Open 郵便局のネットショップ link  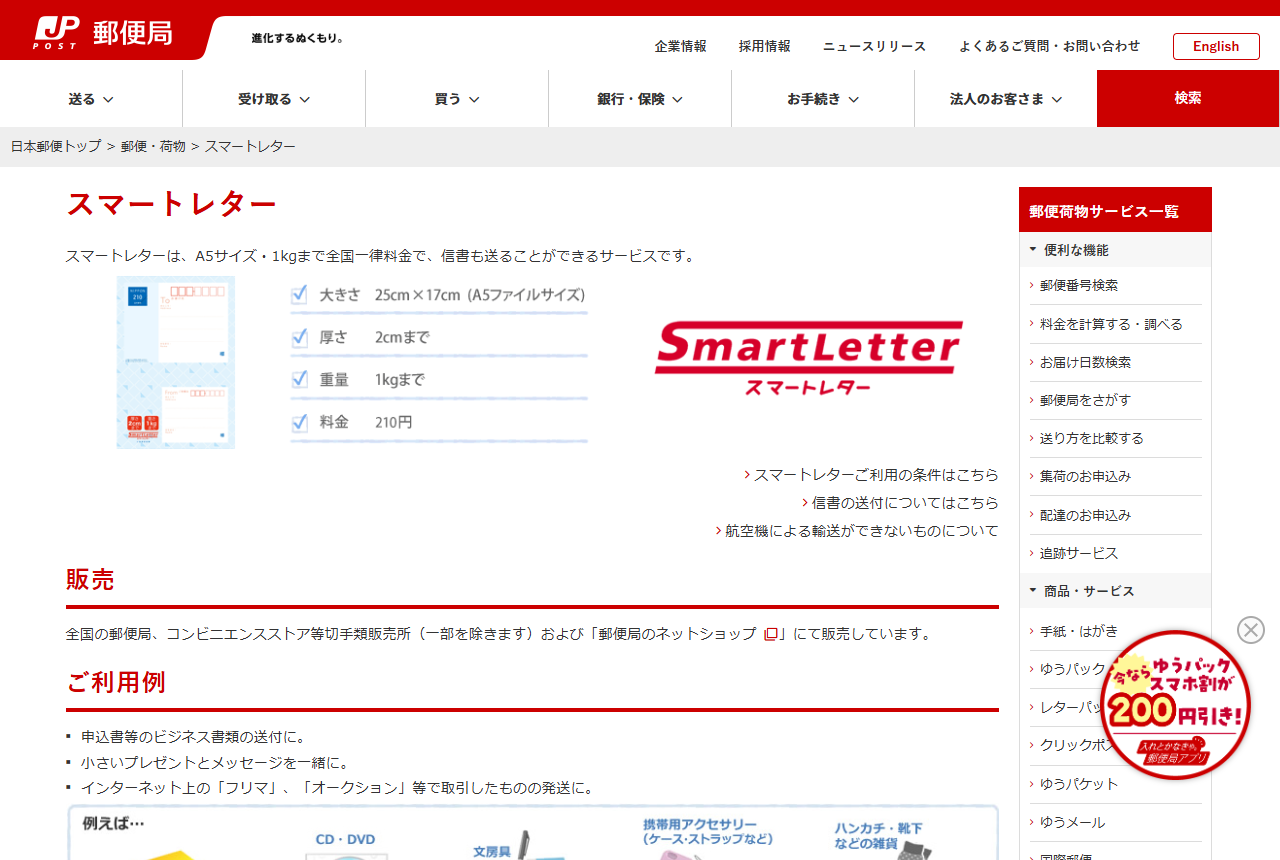(x=678, y=634)
